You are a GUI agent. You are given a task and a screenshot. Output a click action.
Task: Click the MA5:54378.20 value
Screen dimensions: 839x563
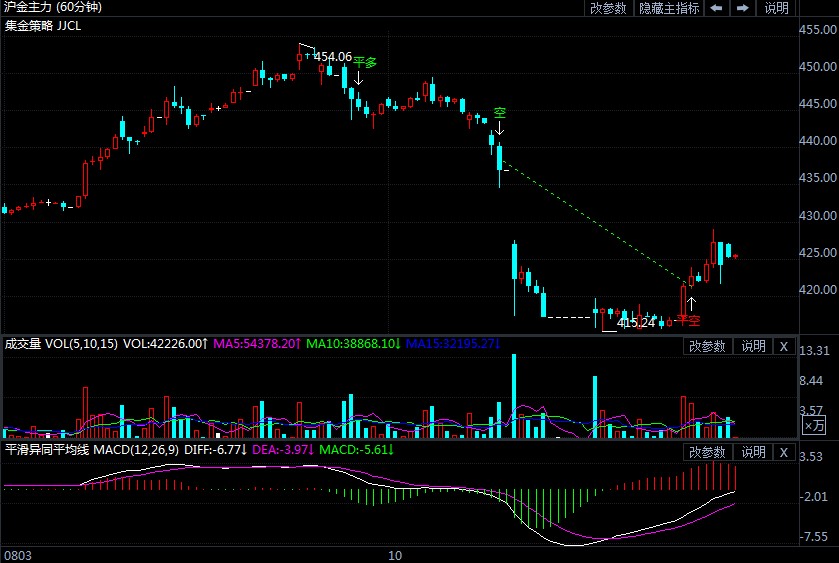point(257,344)
